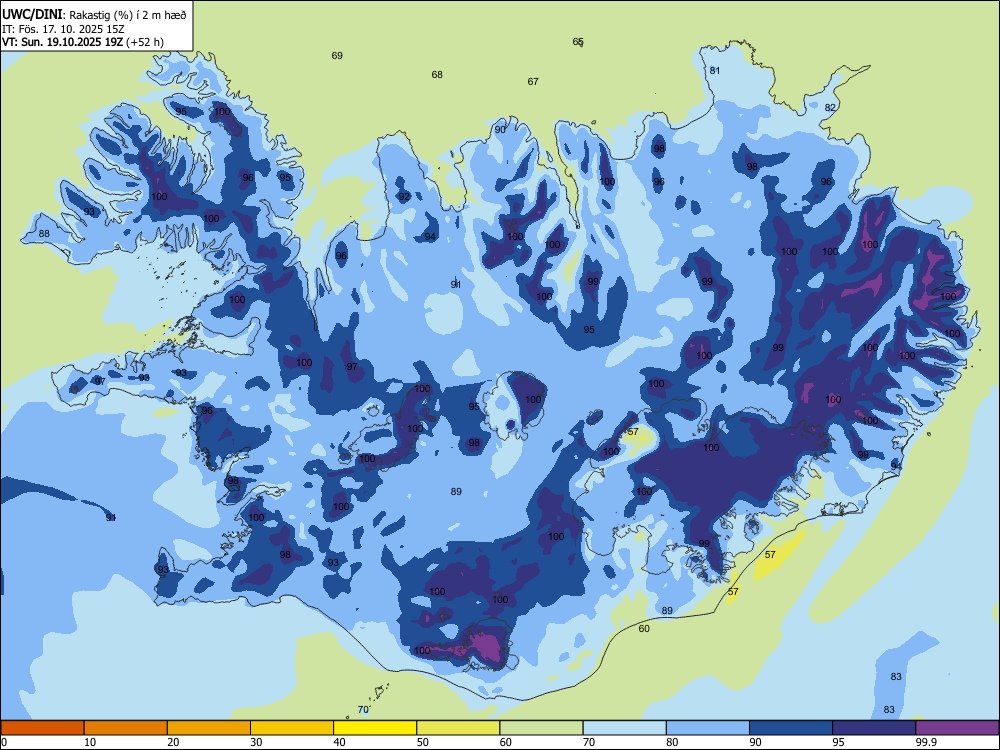This screenshot has height=750, width=1000.
Task: Click the orange 10–20 legend swatch
Action: click(126, 728)
